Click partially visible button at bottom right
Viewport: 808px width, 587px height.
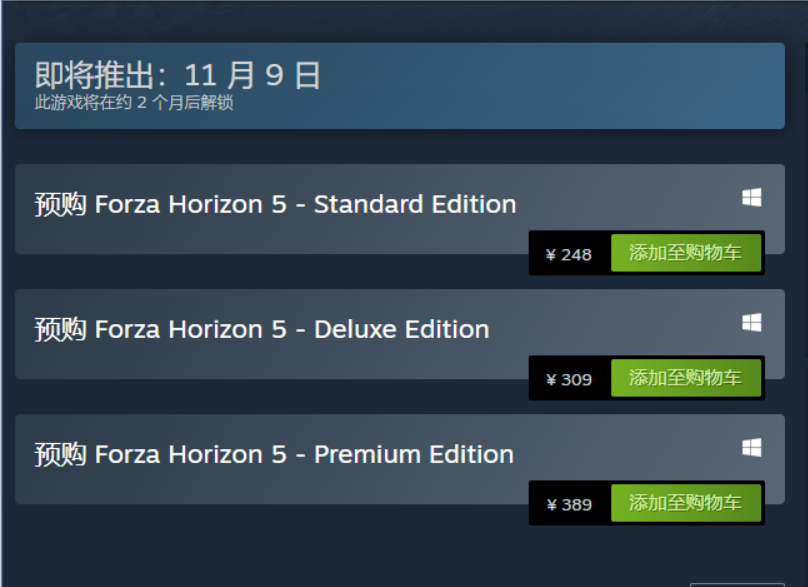tap(737, 585)
